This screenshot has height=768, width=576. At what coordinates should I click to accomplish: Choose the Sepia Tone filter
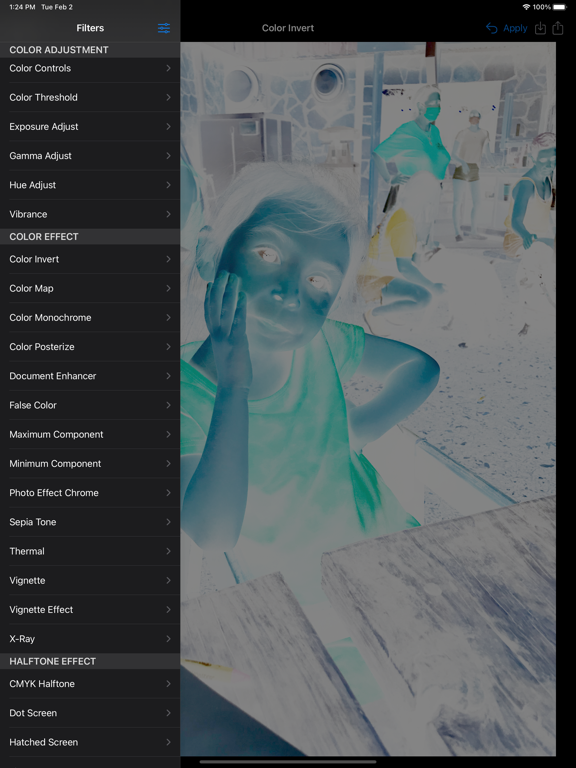coord(90,522)
